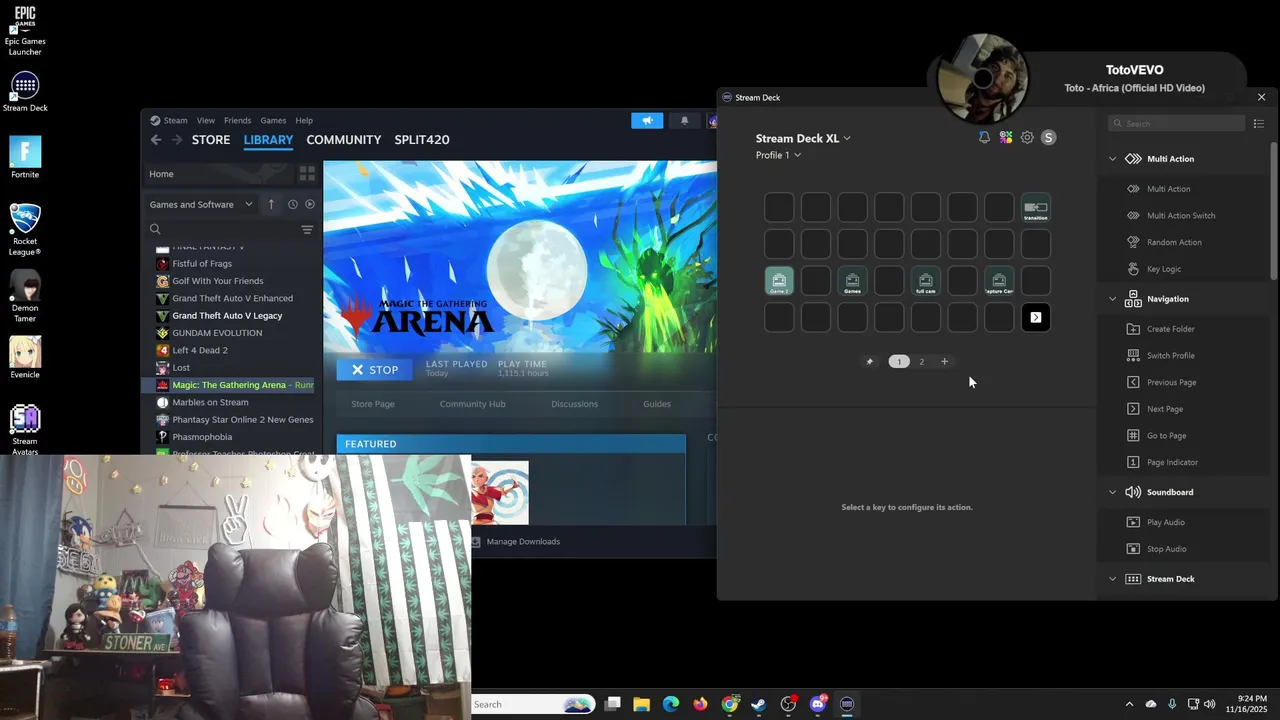Open Stream Deck settings gear
Image resolution: width=1280 pixels, height=720 pixels.
click(x=1027, y=138)
